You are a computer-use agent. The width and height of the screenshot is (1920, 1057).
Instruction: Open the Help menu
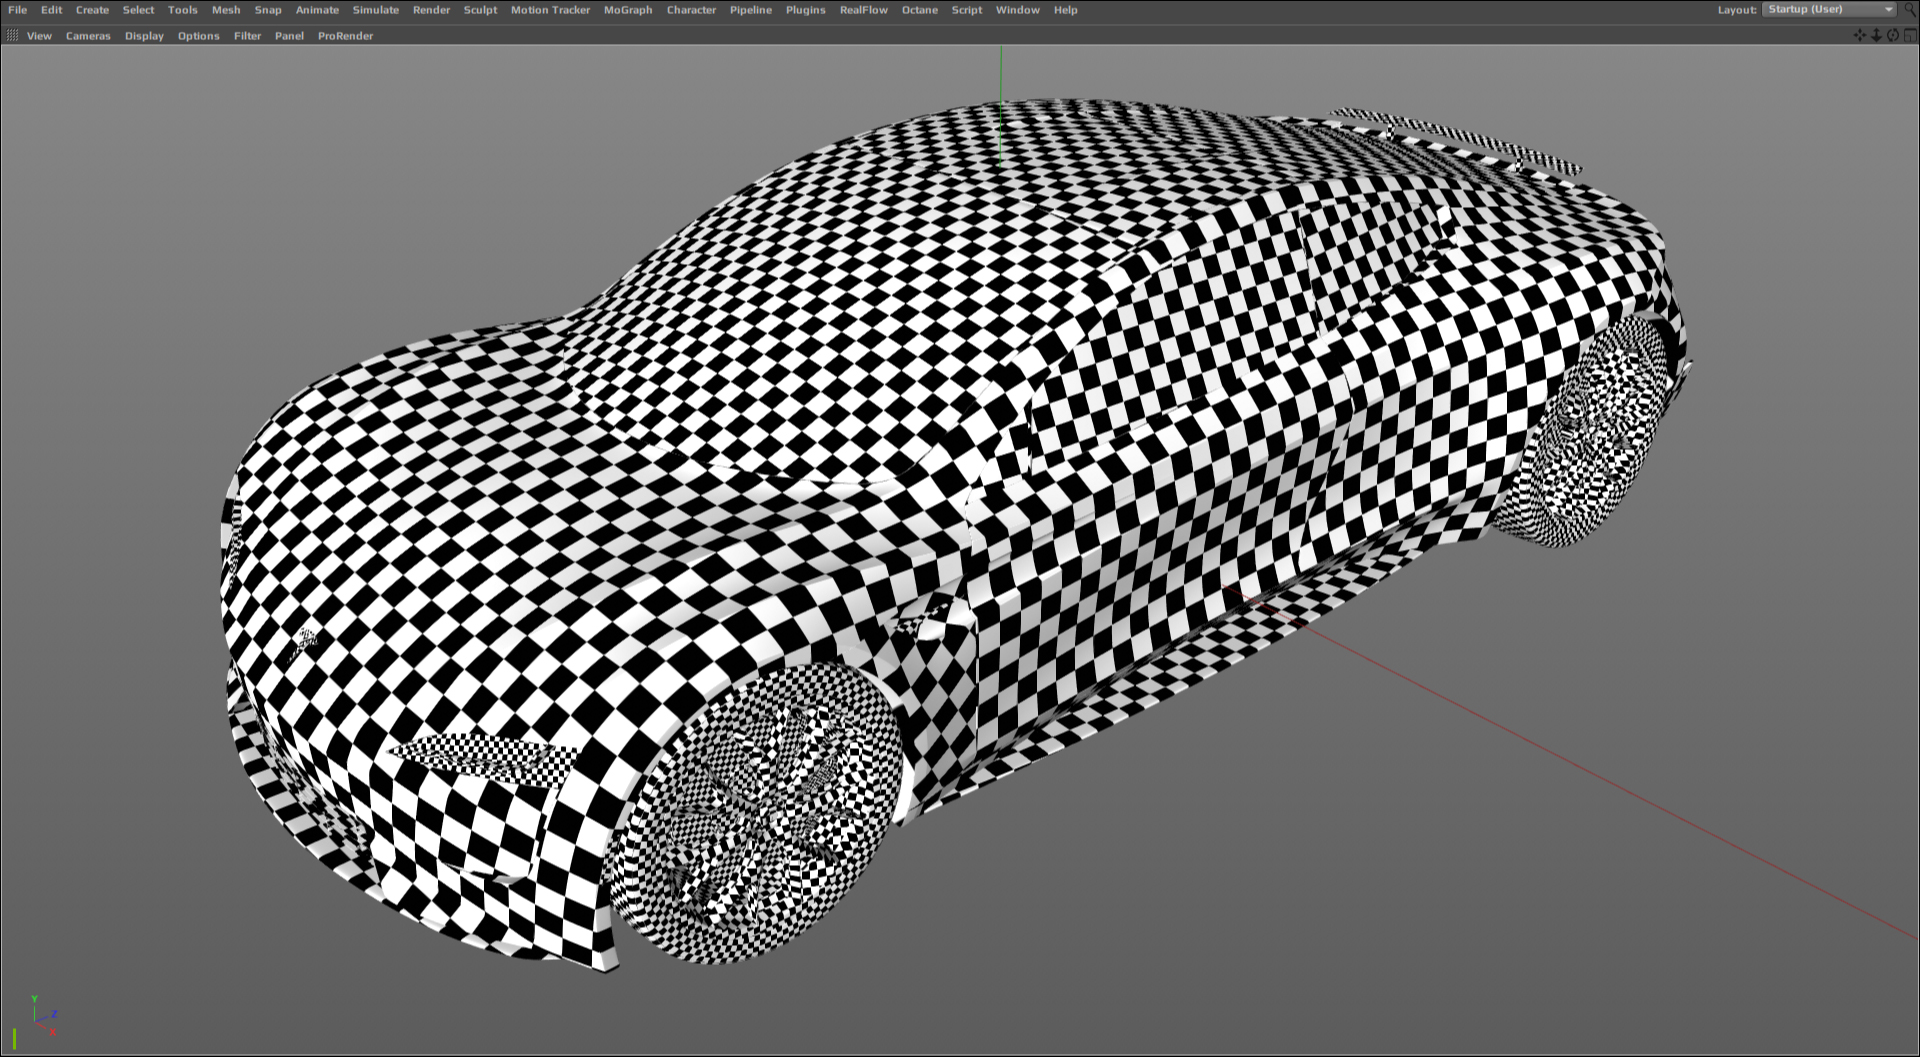[x=1065, y=10]
